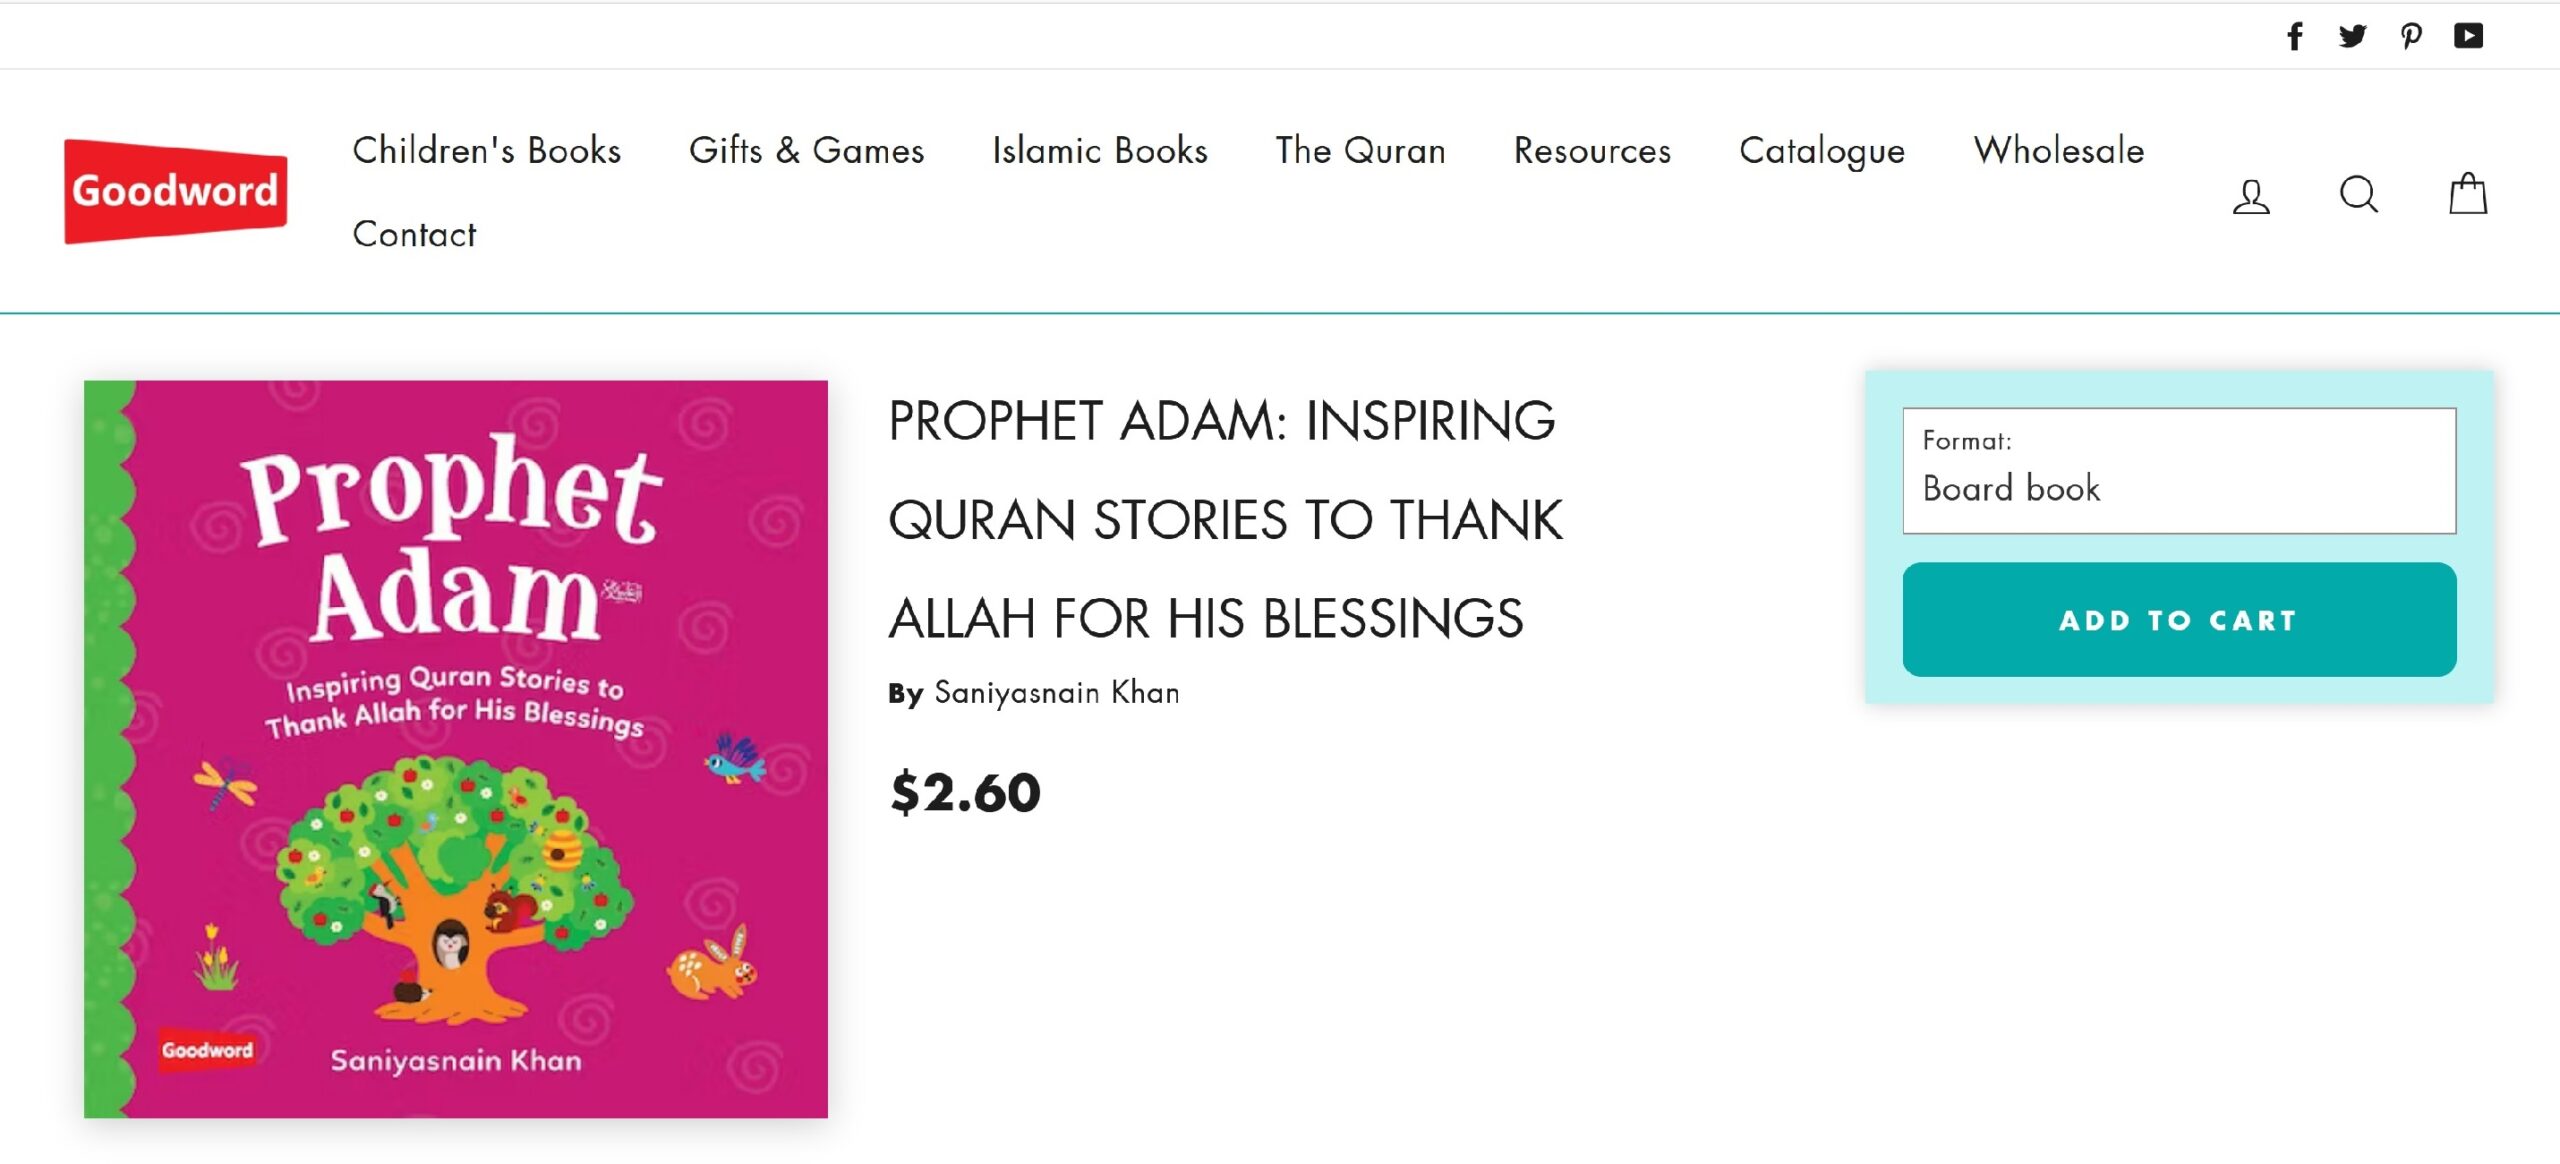This screenshot has height=1164, width=2560.
Task: Open the Resources menu
Action: tap(1592, 151)
